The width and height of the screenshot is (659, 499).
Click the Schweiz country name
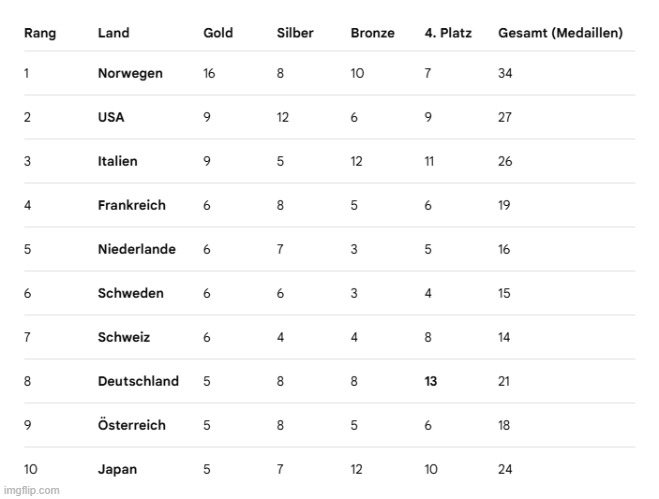point(124,338)
